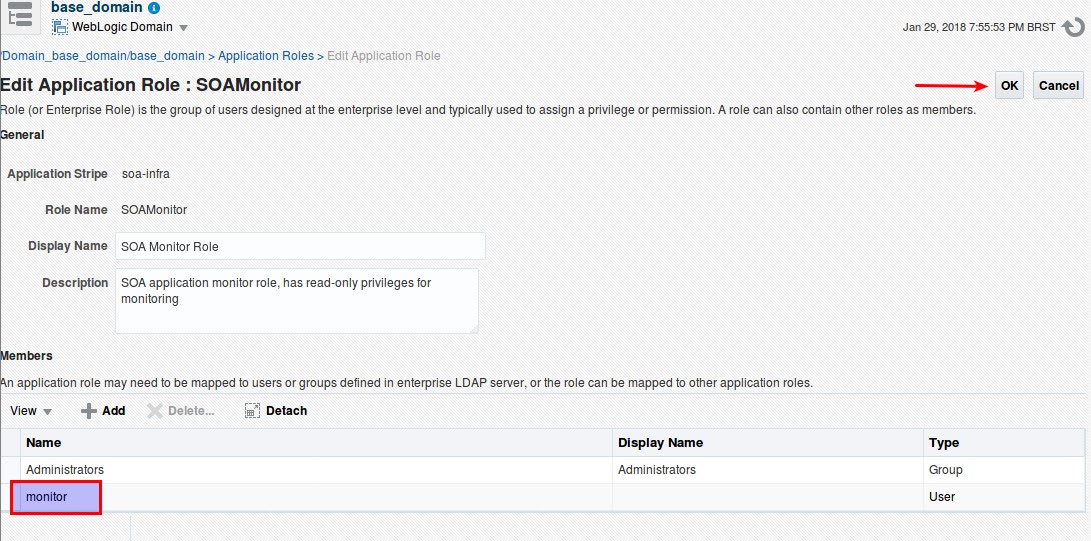Open the target navigation tree icon
1091x541 pixels.
click(x=20, y=15)
